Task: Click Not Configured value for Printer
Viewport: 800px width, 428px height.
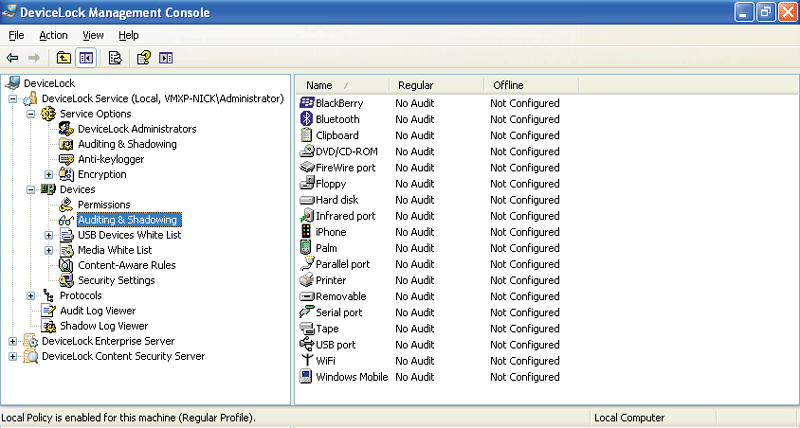Action: [x=525, y=280]
